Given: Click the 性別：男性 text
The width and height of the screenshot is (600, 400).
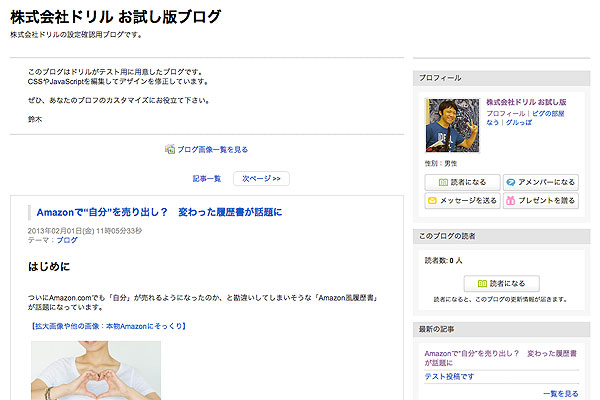Looking at the screenshot, I should (x=441, y=163).
